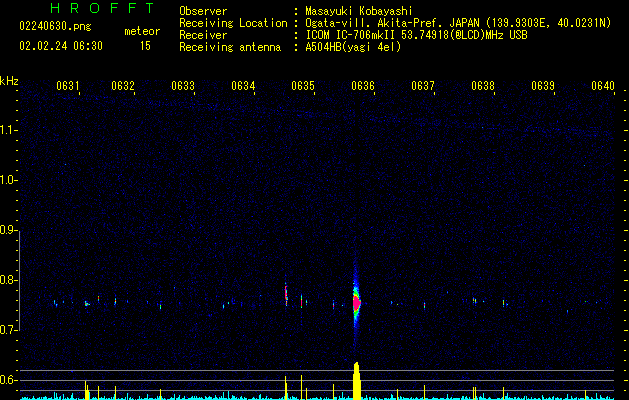This screenshot has width=629, height=400.
Task: Click the large meteor echo near 0636
Action: (356, 303)
